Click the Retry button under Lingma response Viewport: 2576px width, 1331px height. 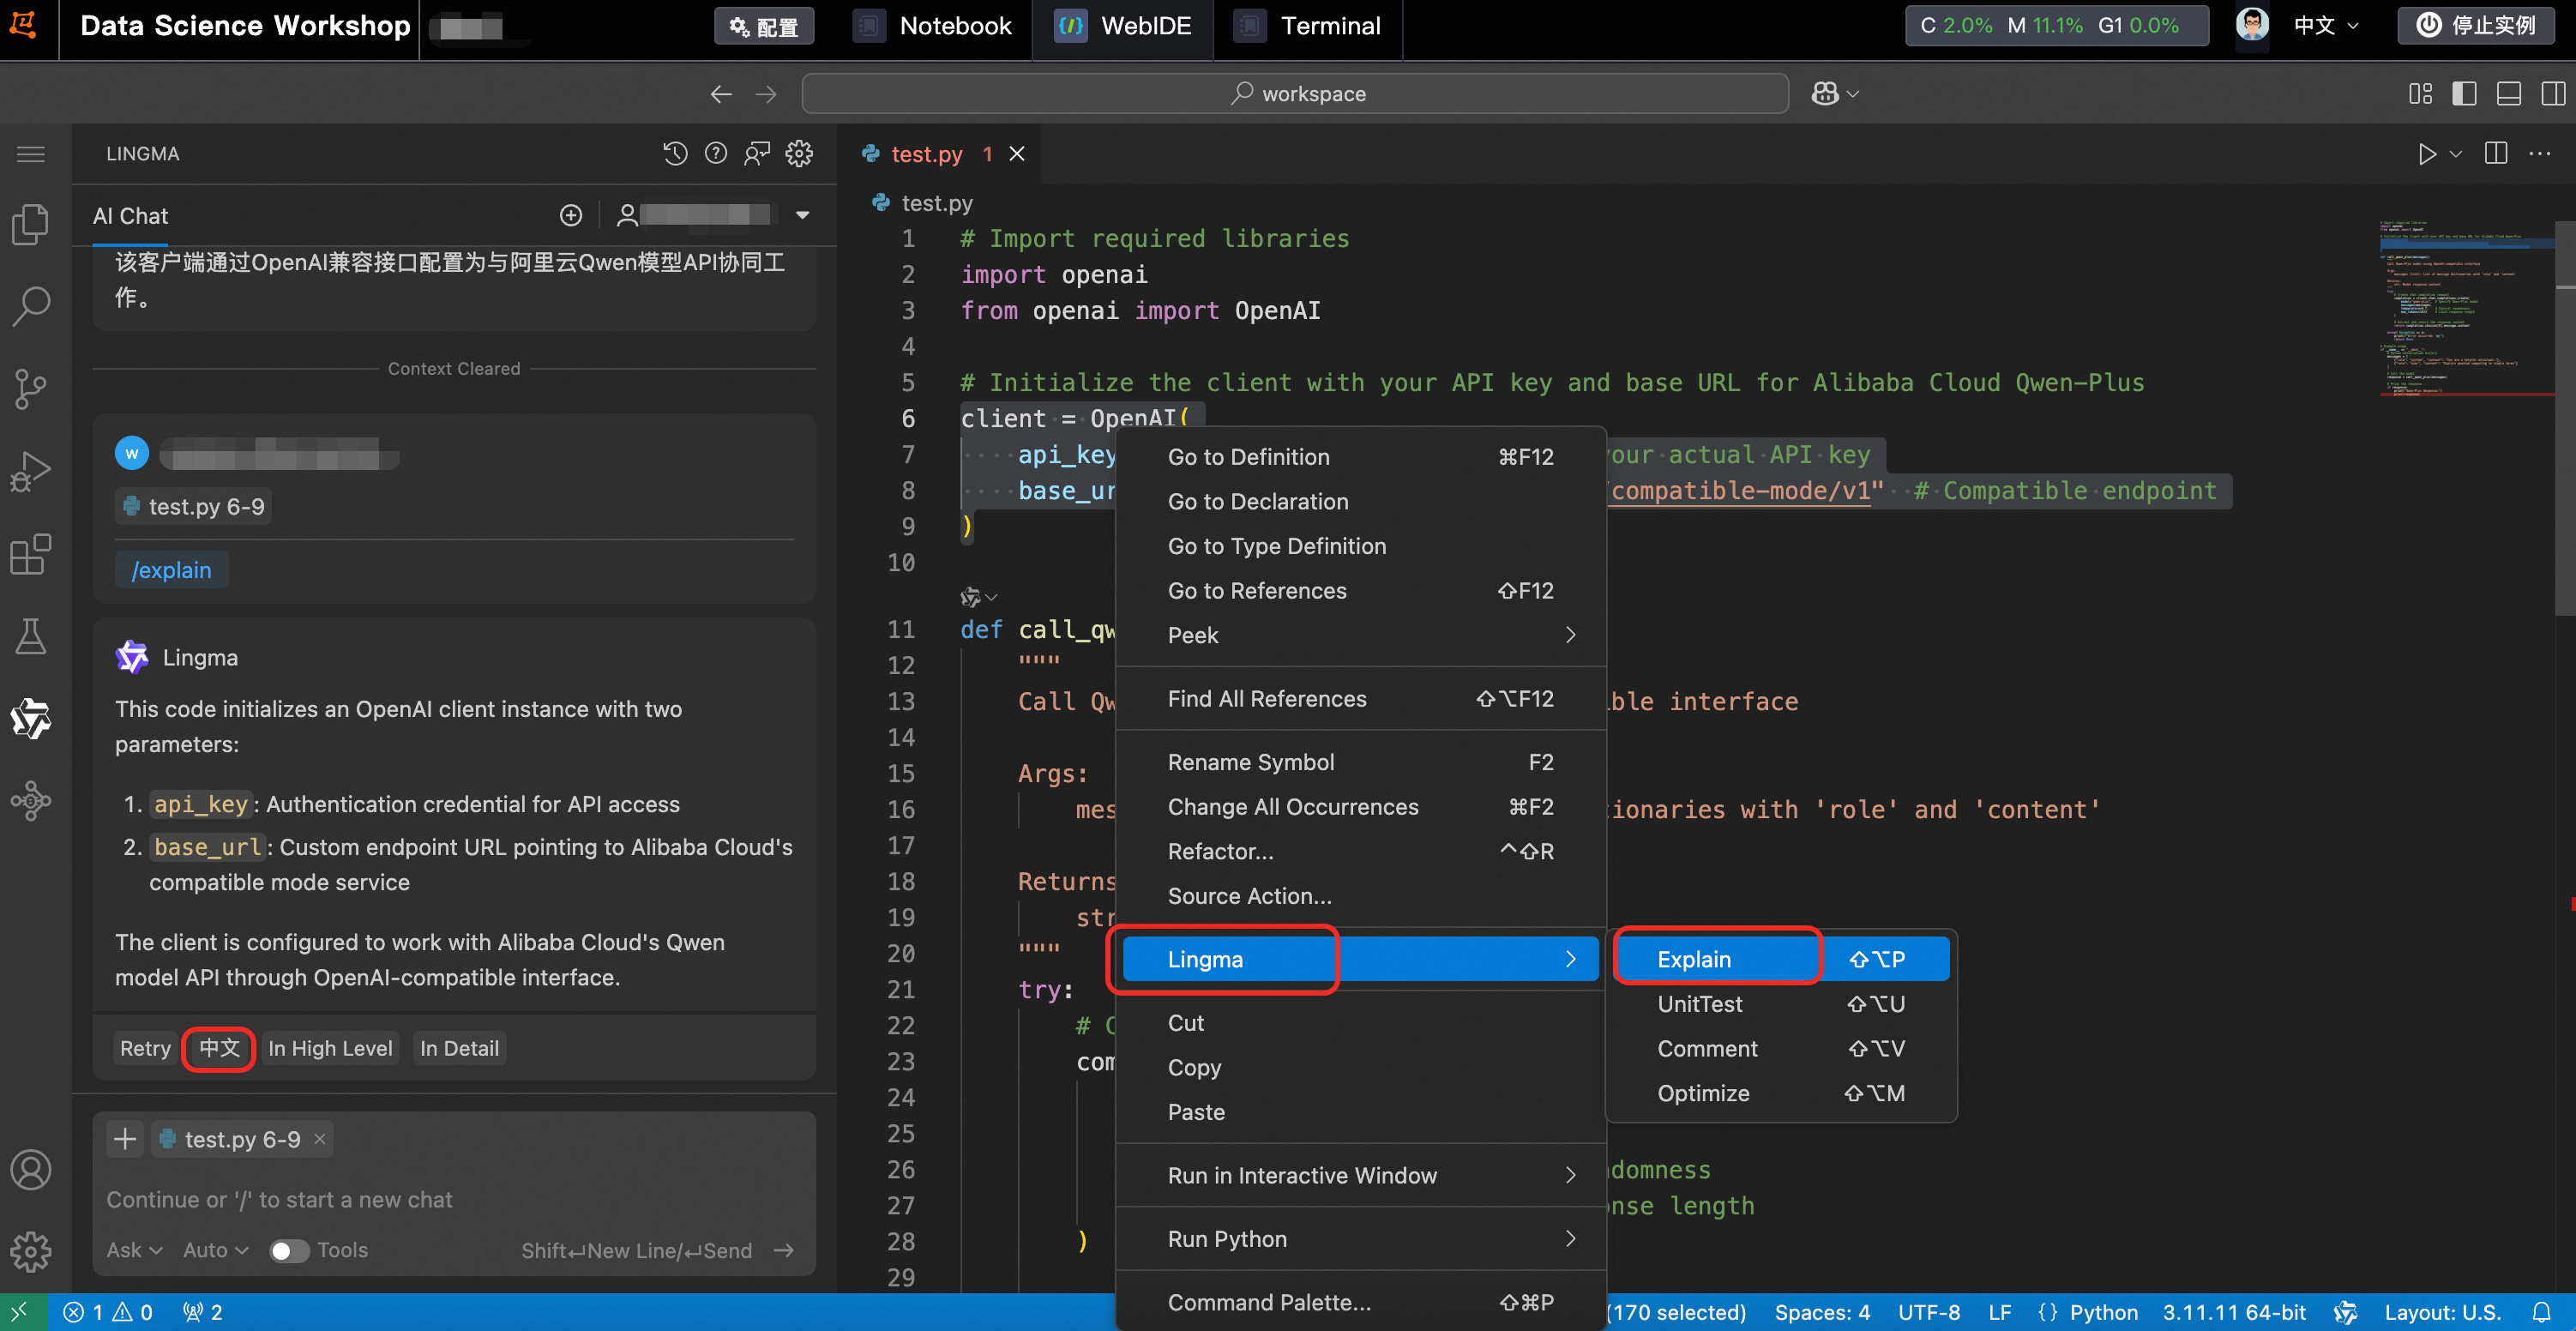point(145,1048)
